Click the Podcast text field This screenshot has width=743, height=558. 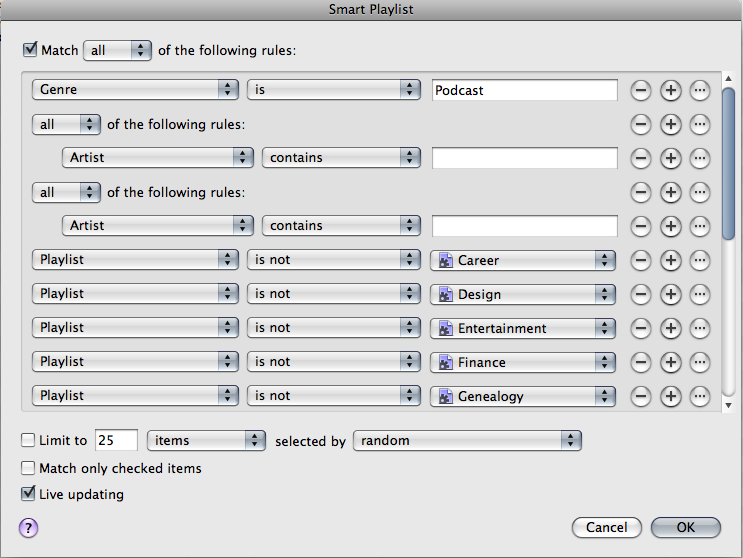pyautogui.click(x=525, y=90)
